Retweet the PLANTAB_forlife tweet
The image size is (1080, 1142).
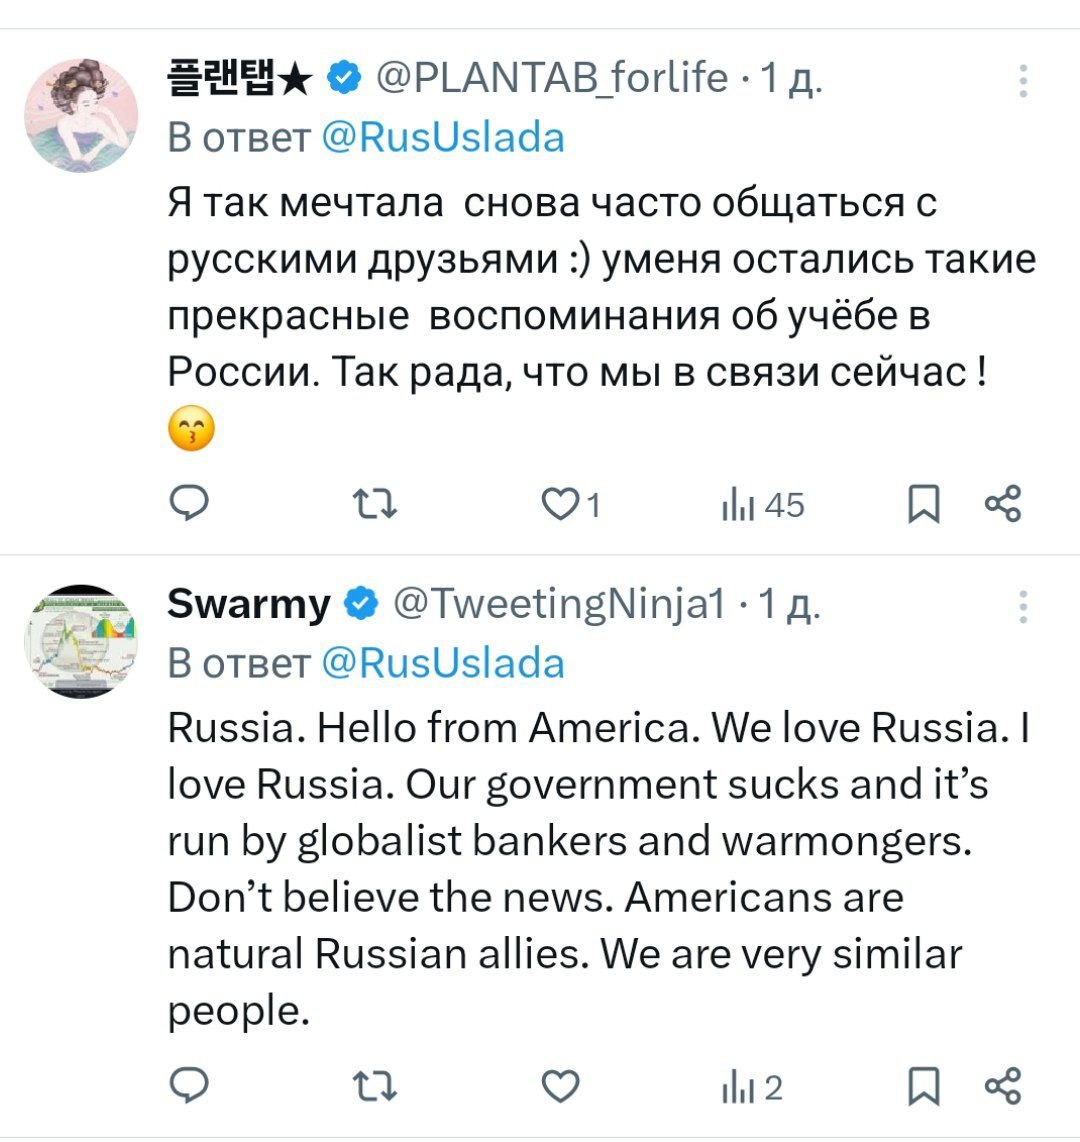point(377,504)
